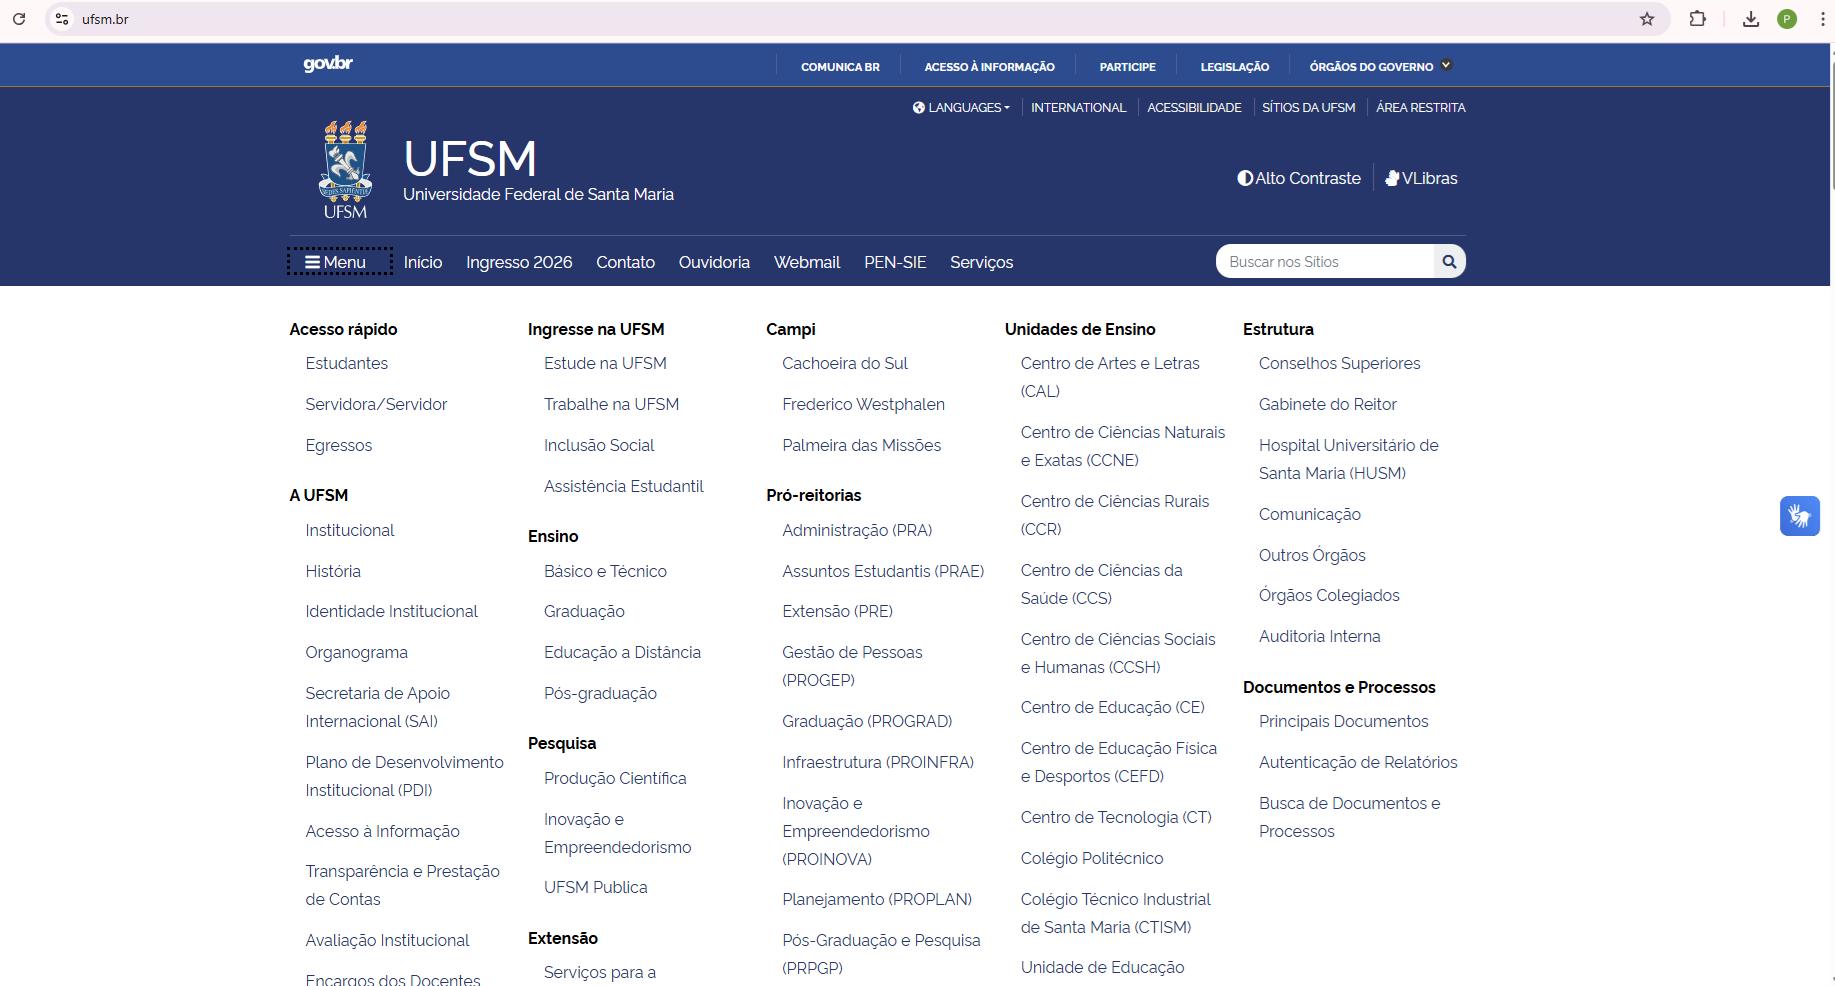Open the browser extensions puzzle icon
This screenshot has height=986, width=1835.
pyautogui.click(x=1697, y=19)
